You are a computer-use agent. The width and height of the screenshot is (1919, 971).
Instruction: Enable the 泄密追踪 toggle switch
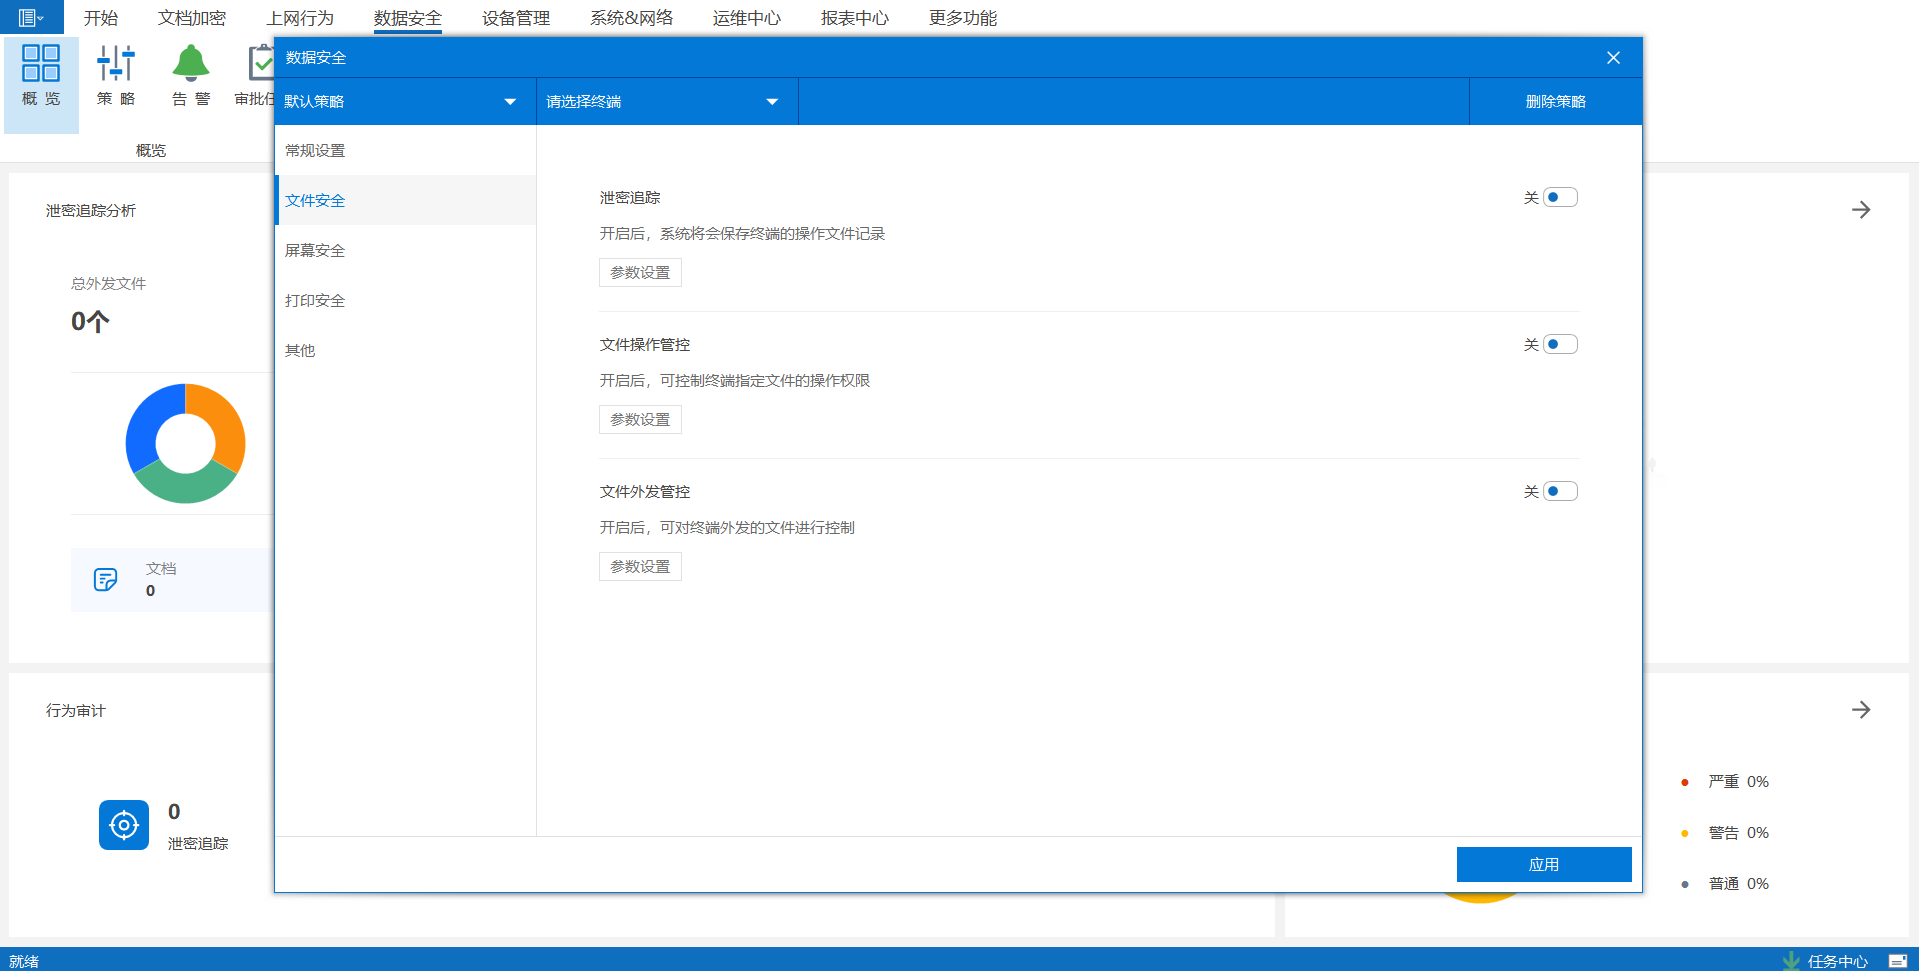coord(1559,198)
